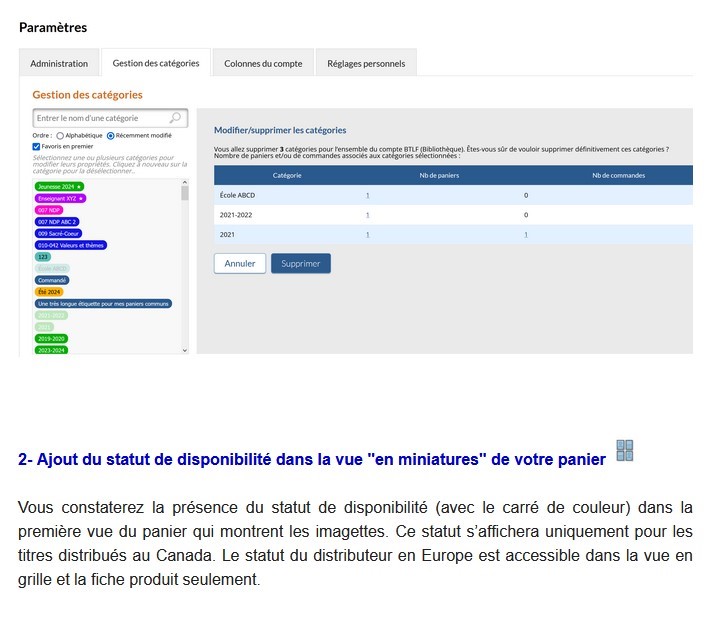Select the 009 Sacré-Coeur category tag
The height and width of the screenshot is (621, 708).
tap(59, 233)
